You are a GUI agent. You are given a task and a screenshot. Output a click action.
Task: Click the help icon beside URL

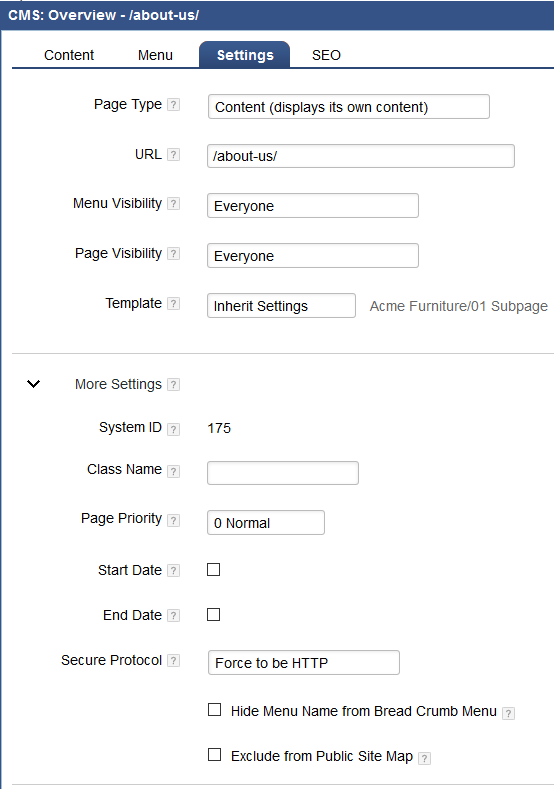(173, 154)
